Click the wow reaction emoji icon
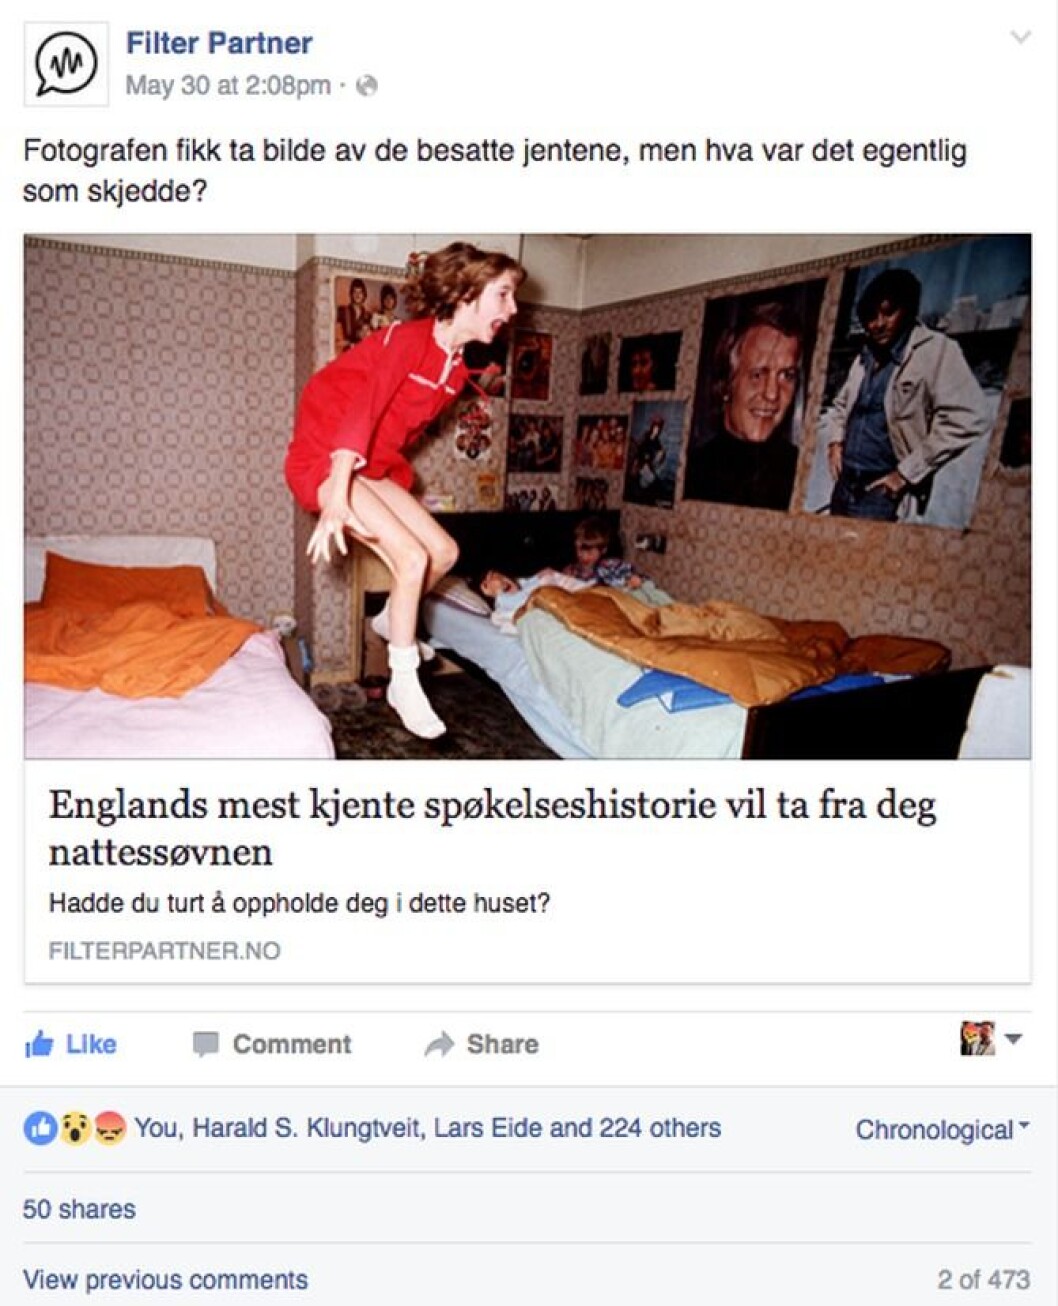 (x=74, y=1129)
